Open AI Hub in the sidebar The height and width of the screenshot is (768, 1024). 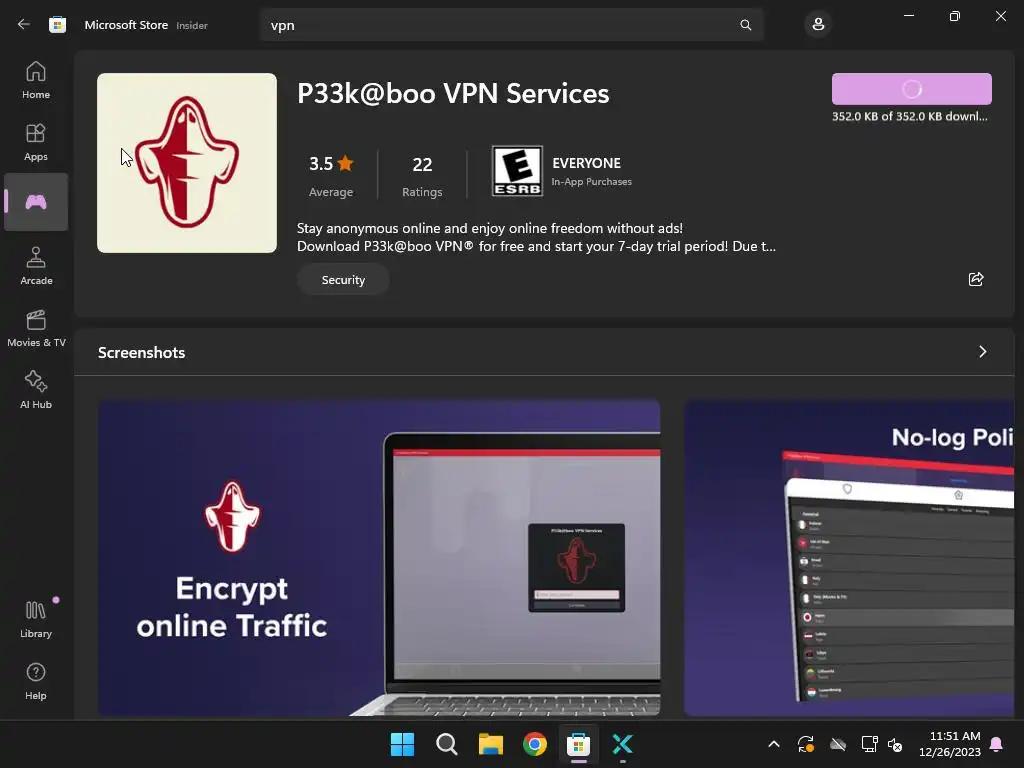pyautogui.click(x=36, y=391)
